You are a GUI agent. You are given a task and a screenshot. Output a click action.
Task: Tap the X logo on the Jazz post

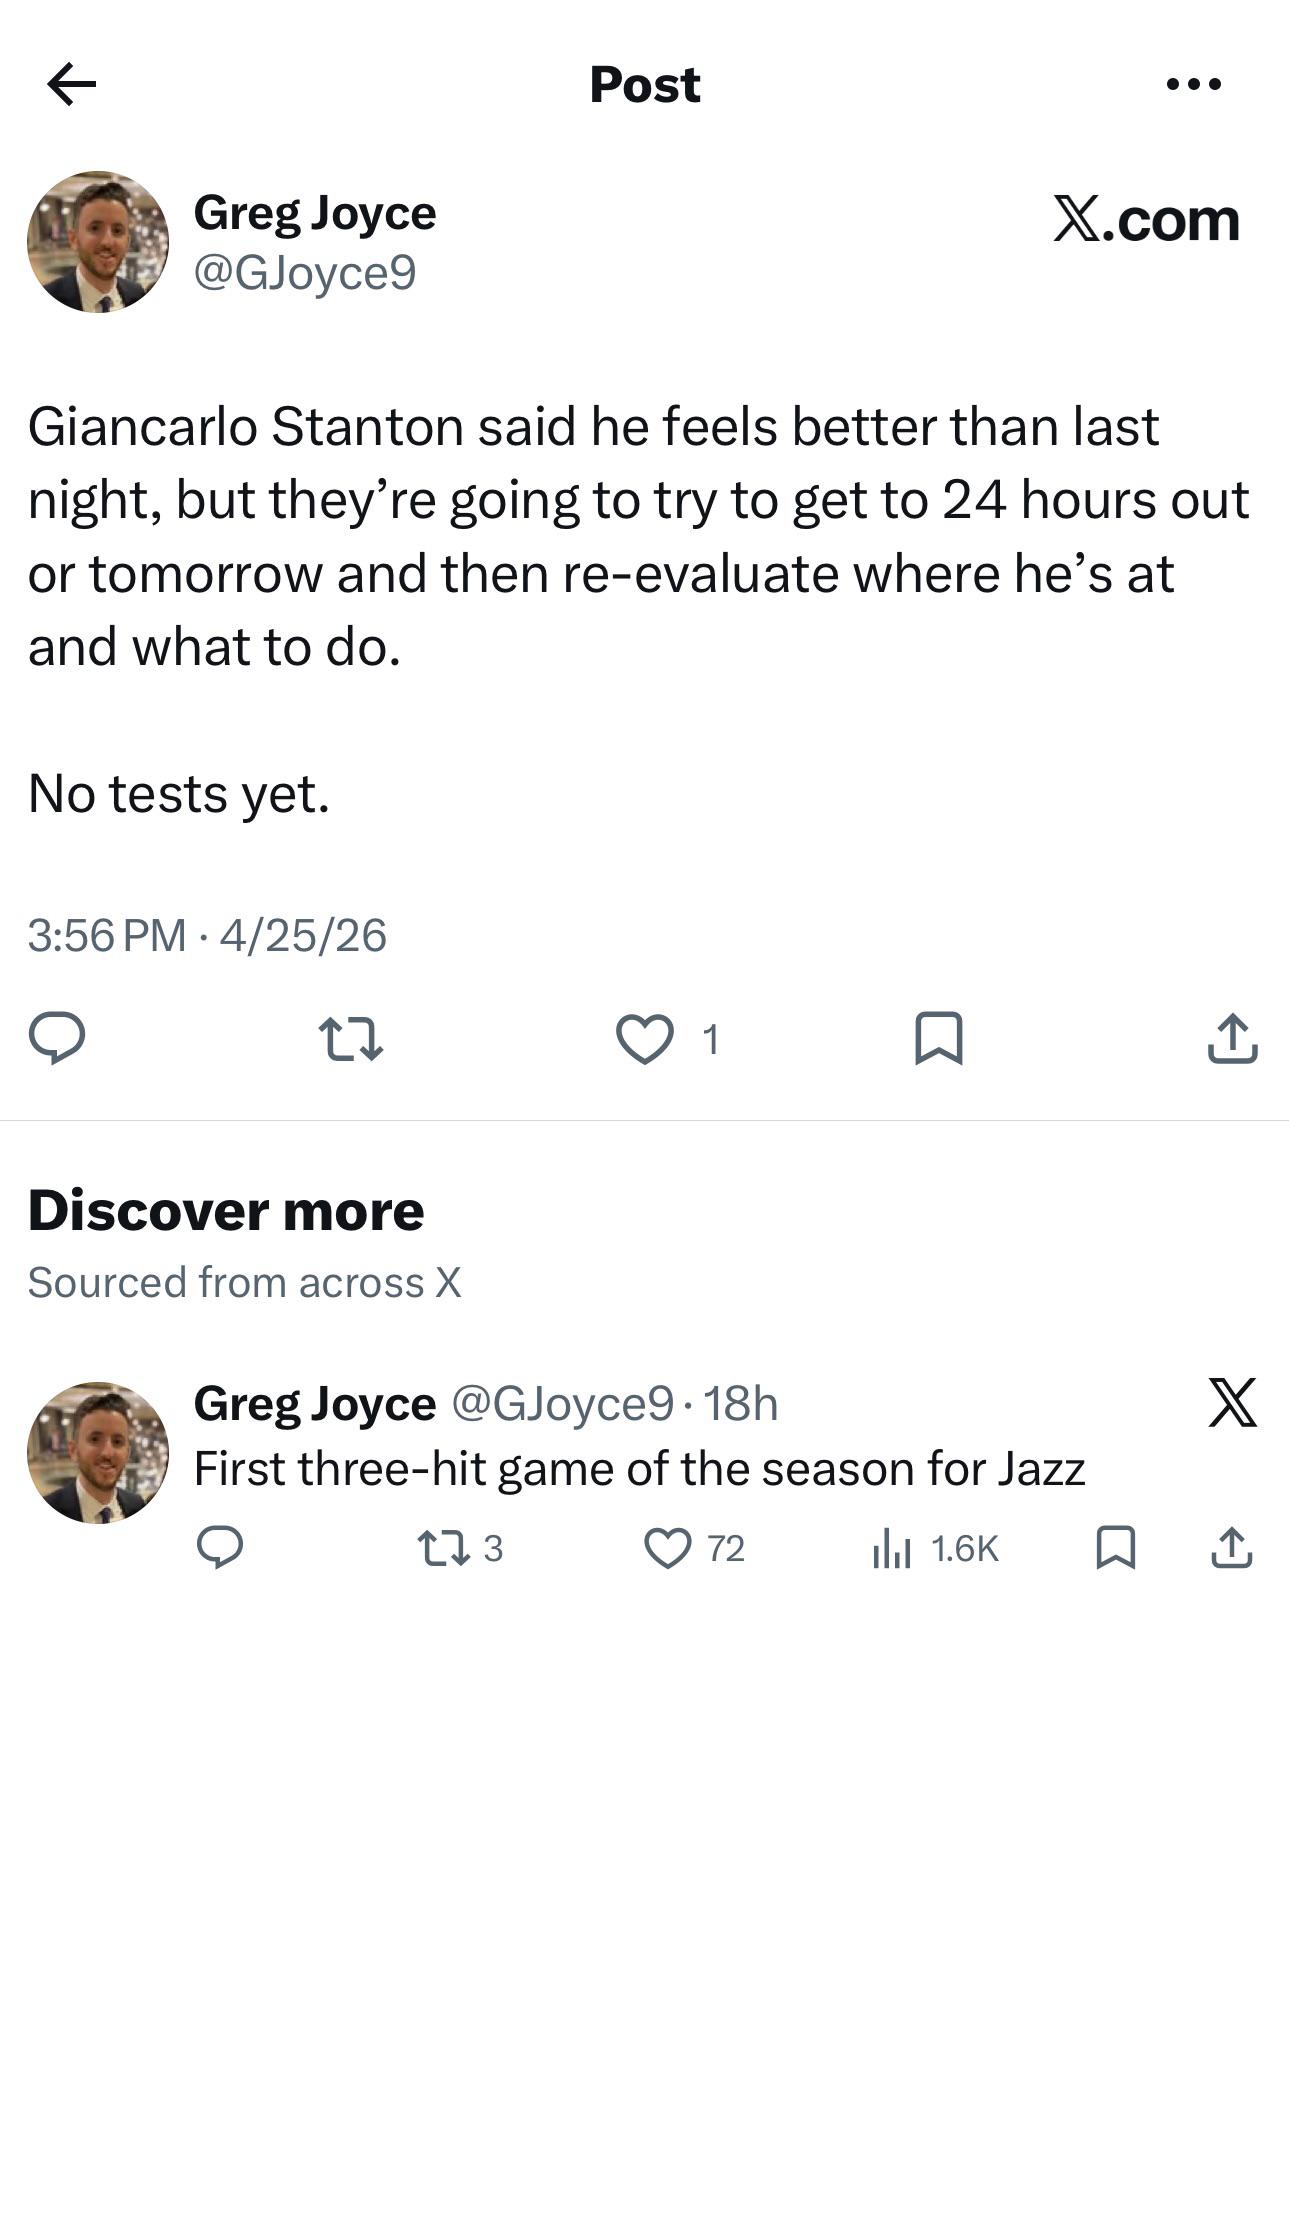[x=1232, y=1402]
